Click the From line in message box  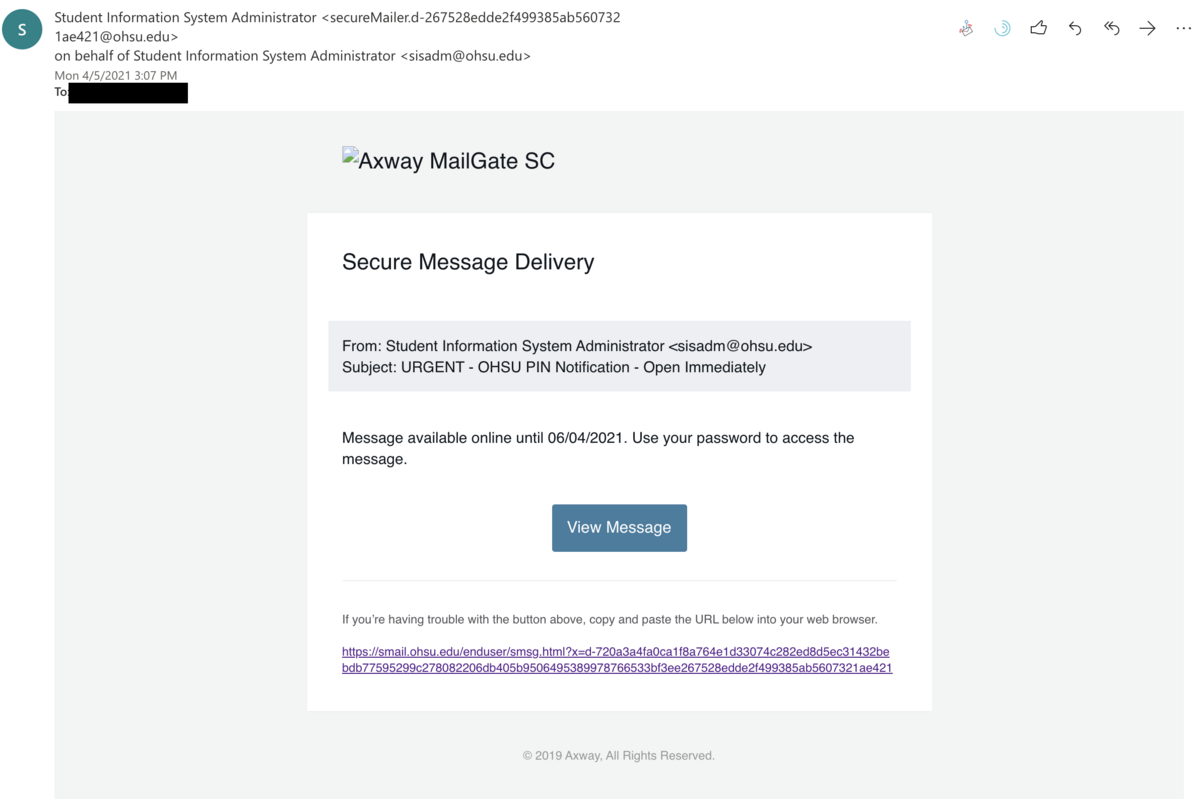point(576,346)
